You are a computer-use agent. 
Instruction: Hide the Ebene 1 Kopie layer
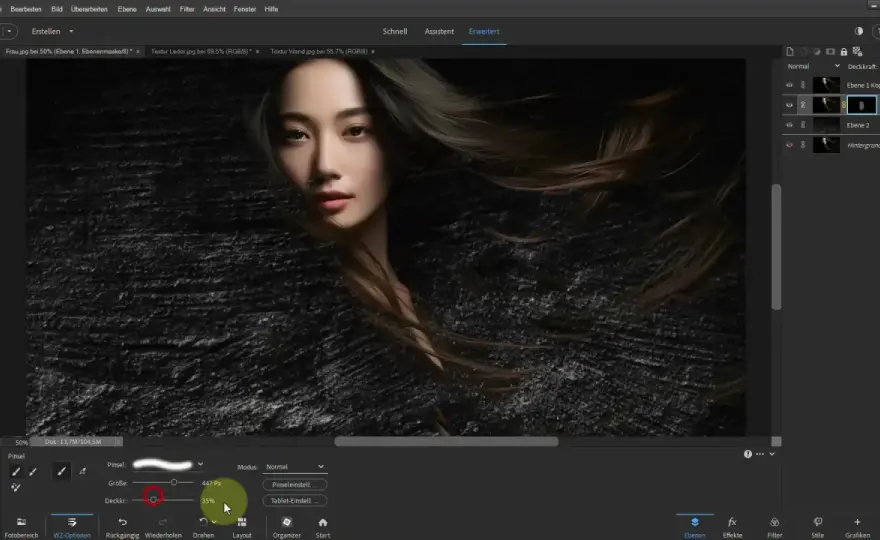point(790,85)
